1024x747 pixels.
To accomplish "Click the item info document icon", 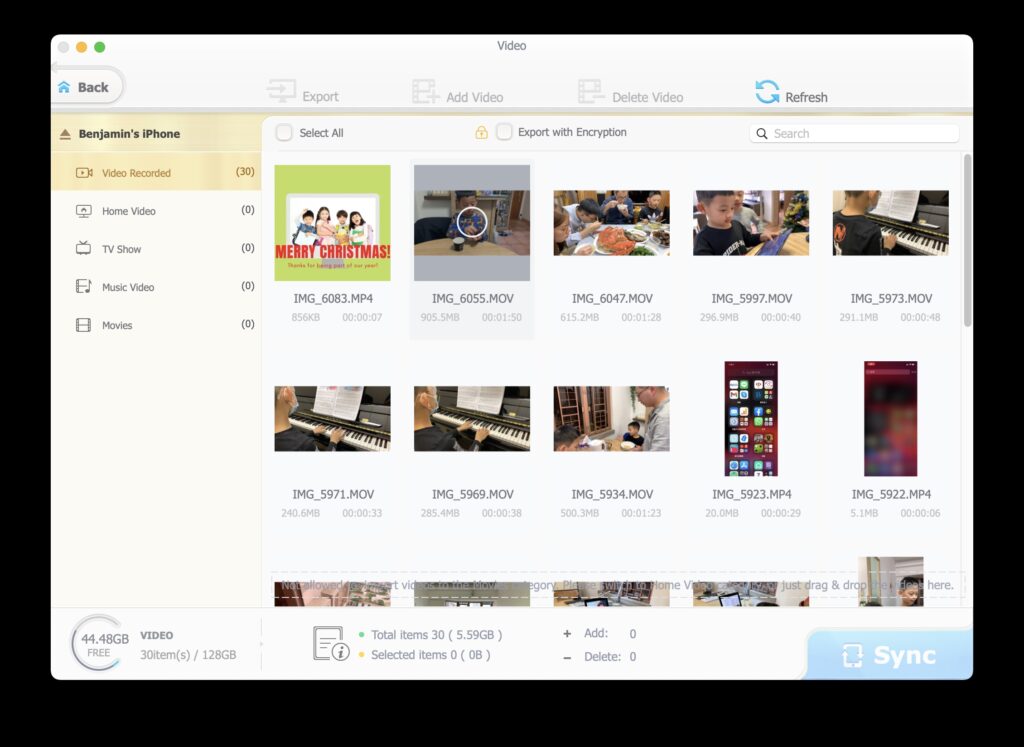I will click(x=331, y=644).
